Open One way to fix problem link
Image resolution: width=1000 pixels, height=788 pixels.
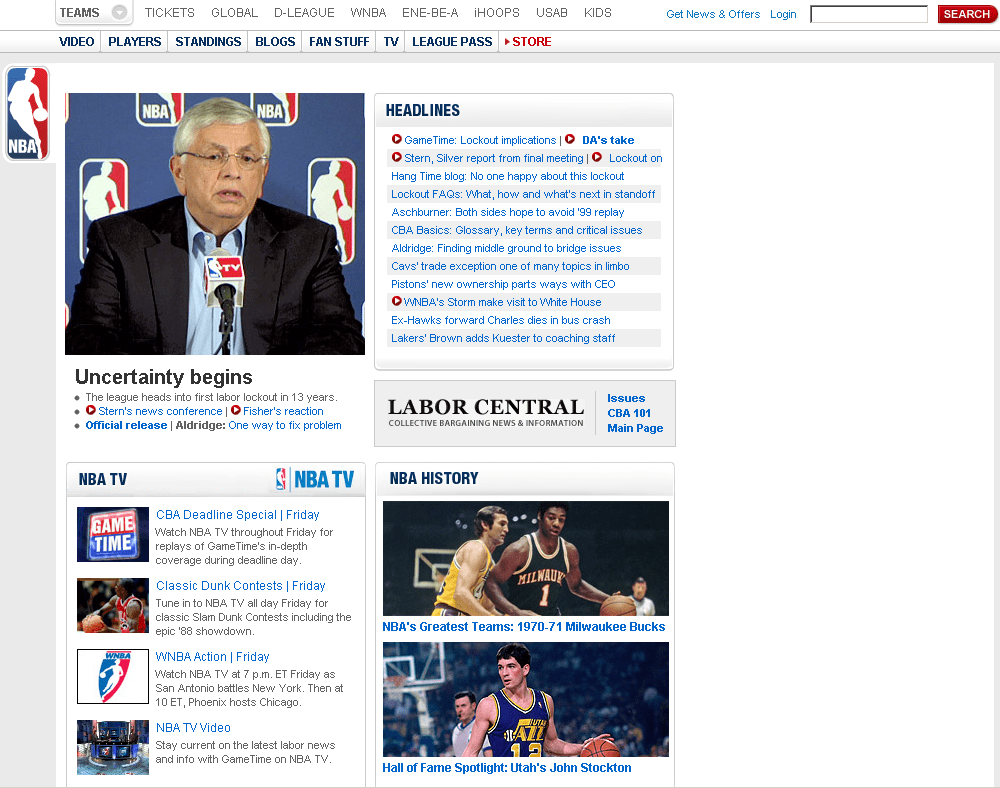(285, 425)
